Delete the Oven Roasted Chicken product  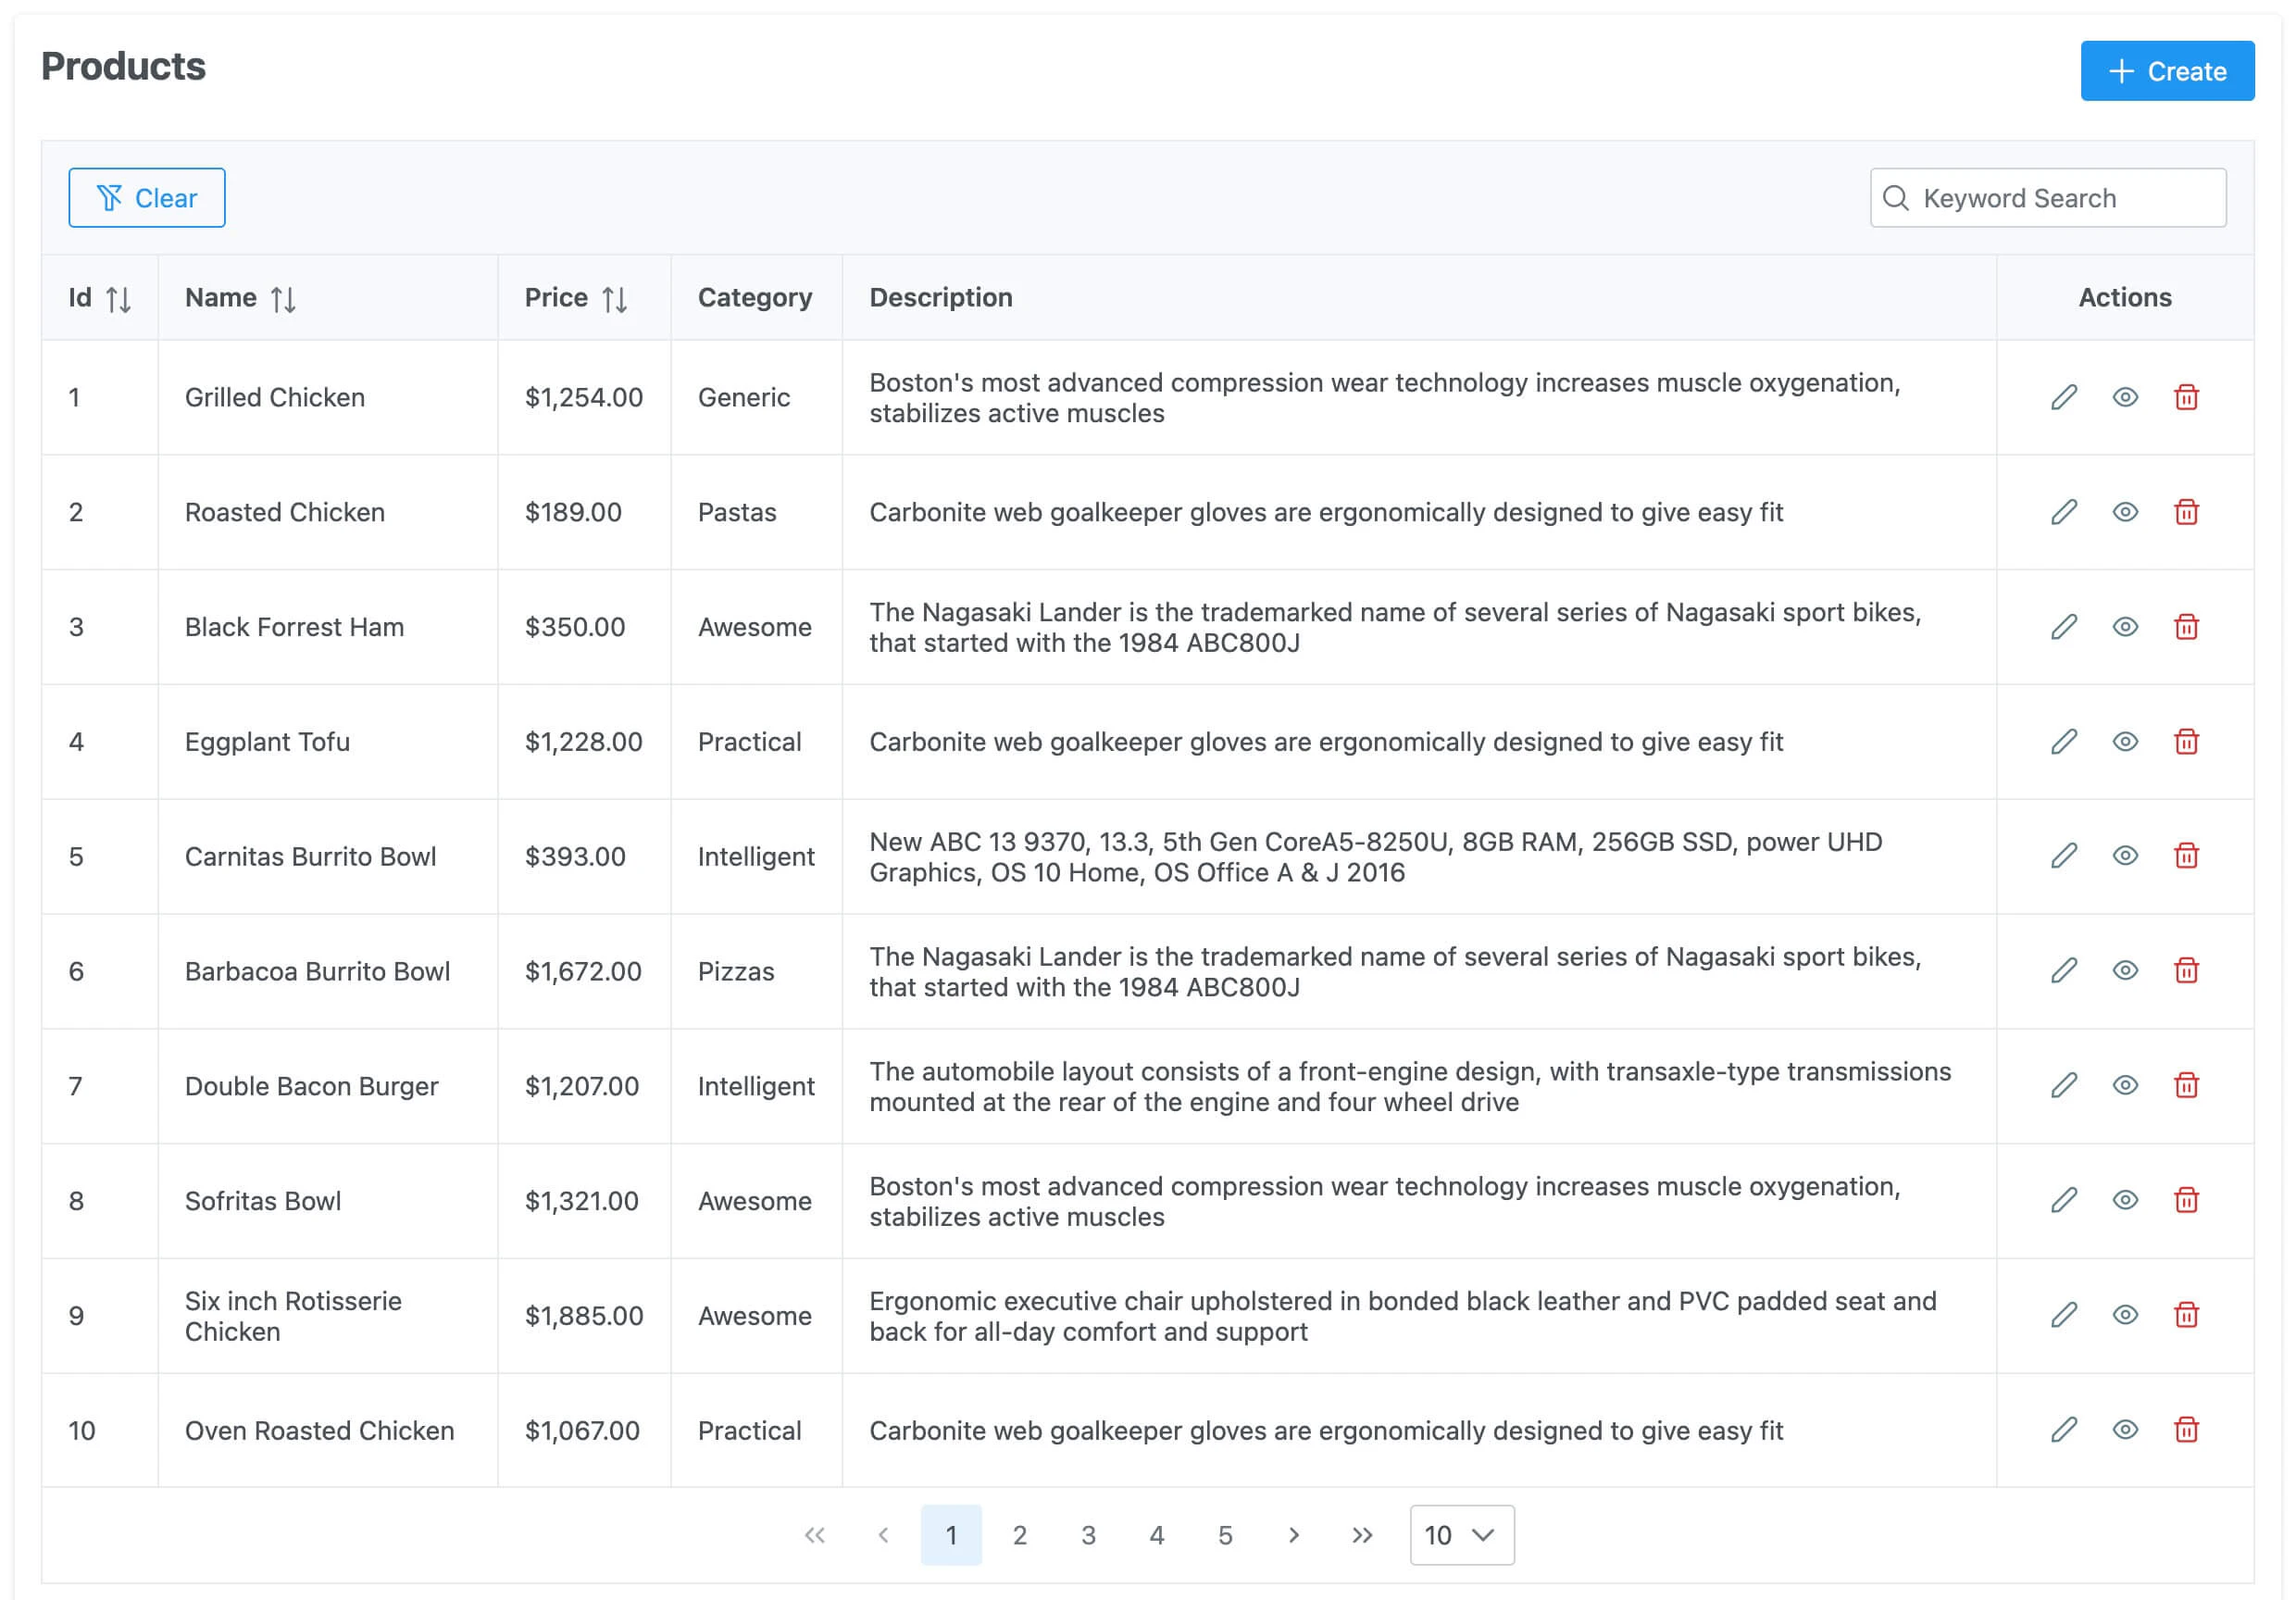coord(2187,1430)
